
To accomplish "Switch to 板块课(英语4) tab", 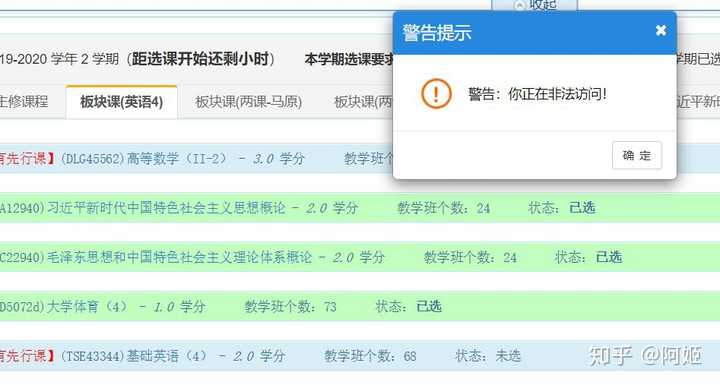I will click(122, 102).
